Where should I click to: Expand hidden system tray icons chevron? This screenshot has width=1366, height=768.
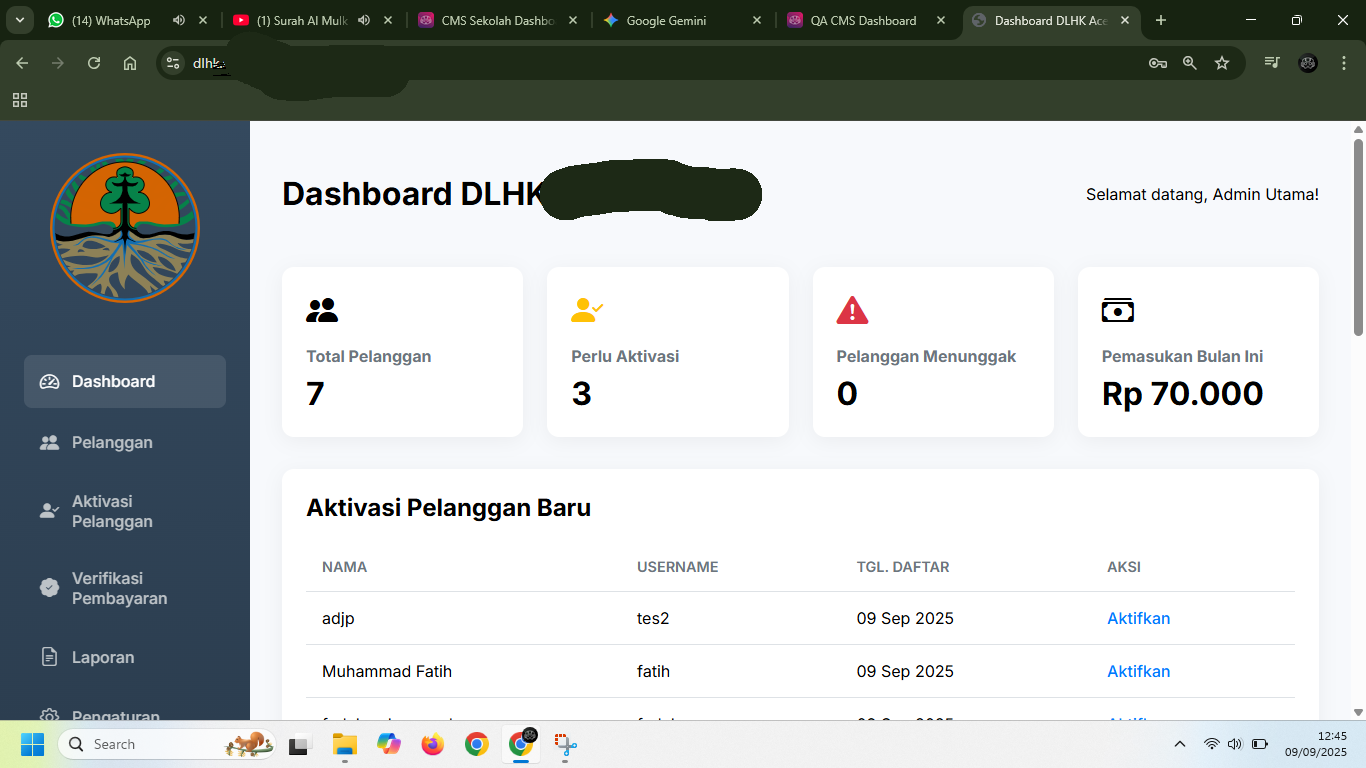(x=1180, y=744)
